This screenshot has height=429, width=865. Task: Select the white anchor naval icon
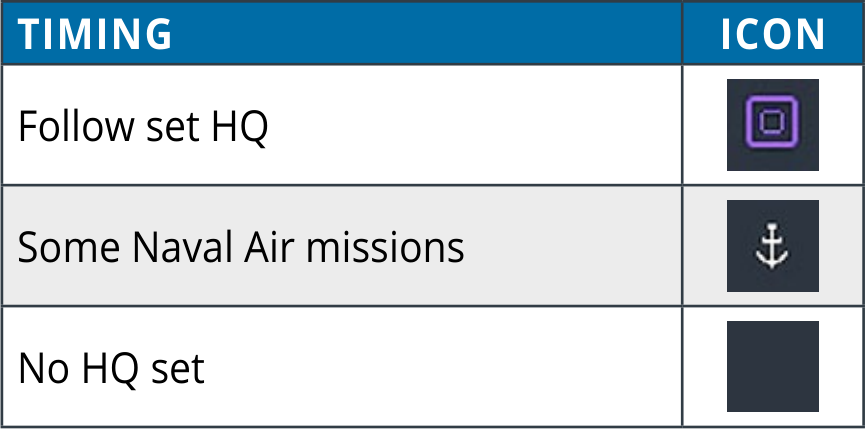pos(772,248)
